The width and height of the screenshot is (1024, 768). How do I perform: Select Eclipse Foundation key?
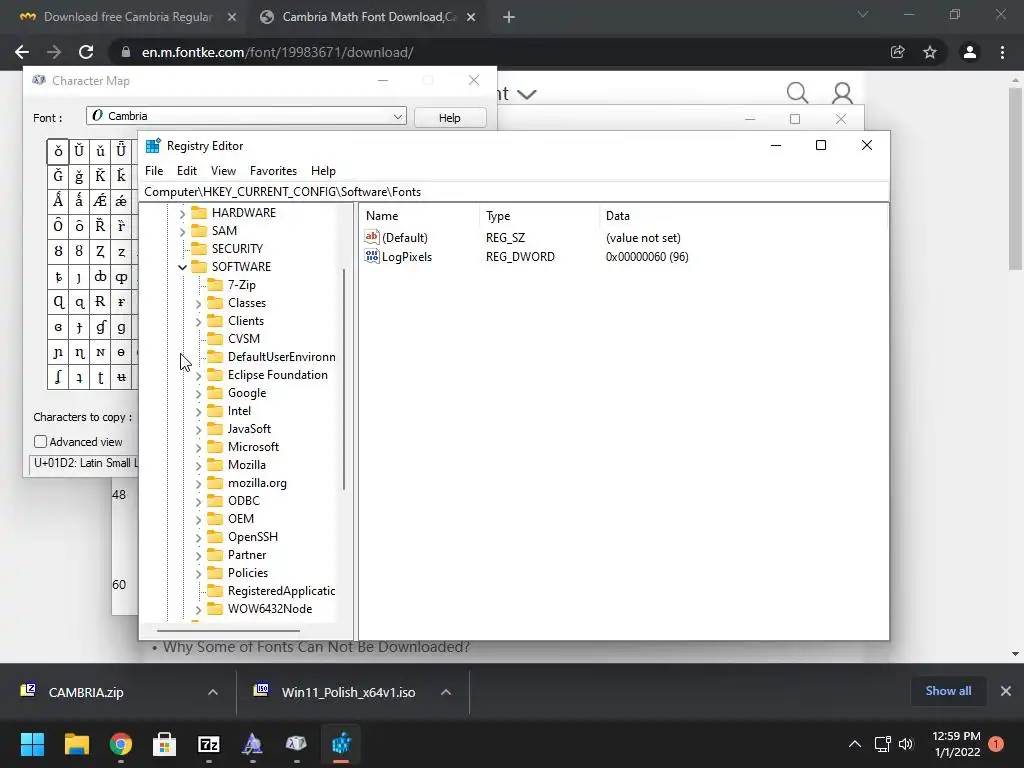pyautogui.click(x=278, y=375)
